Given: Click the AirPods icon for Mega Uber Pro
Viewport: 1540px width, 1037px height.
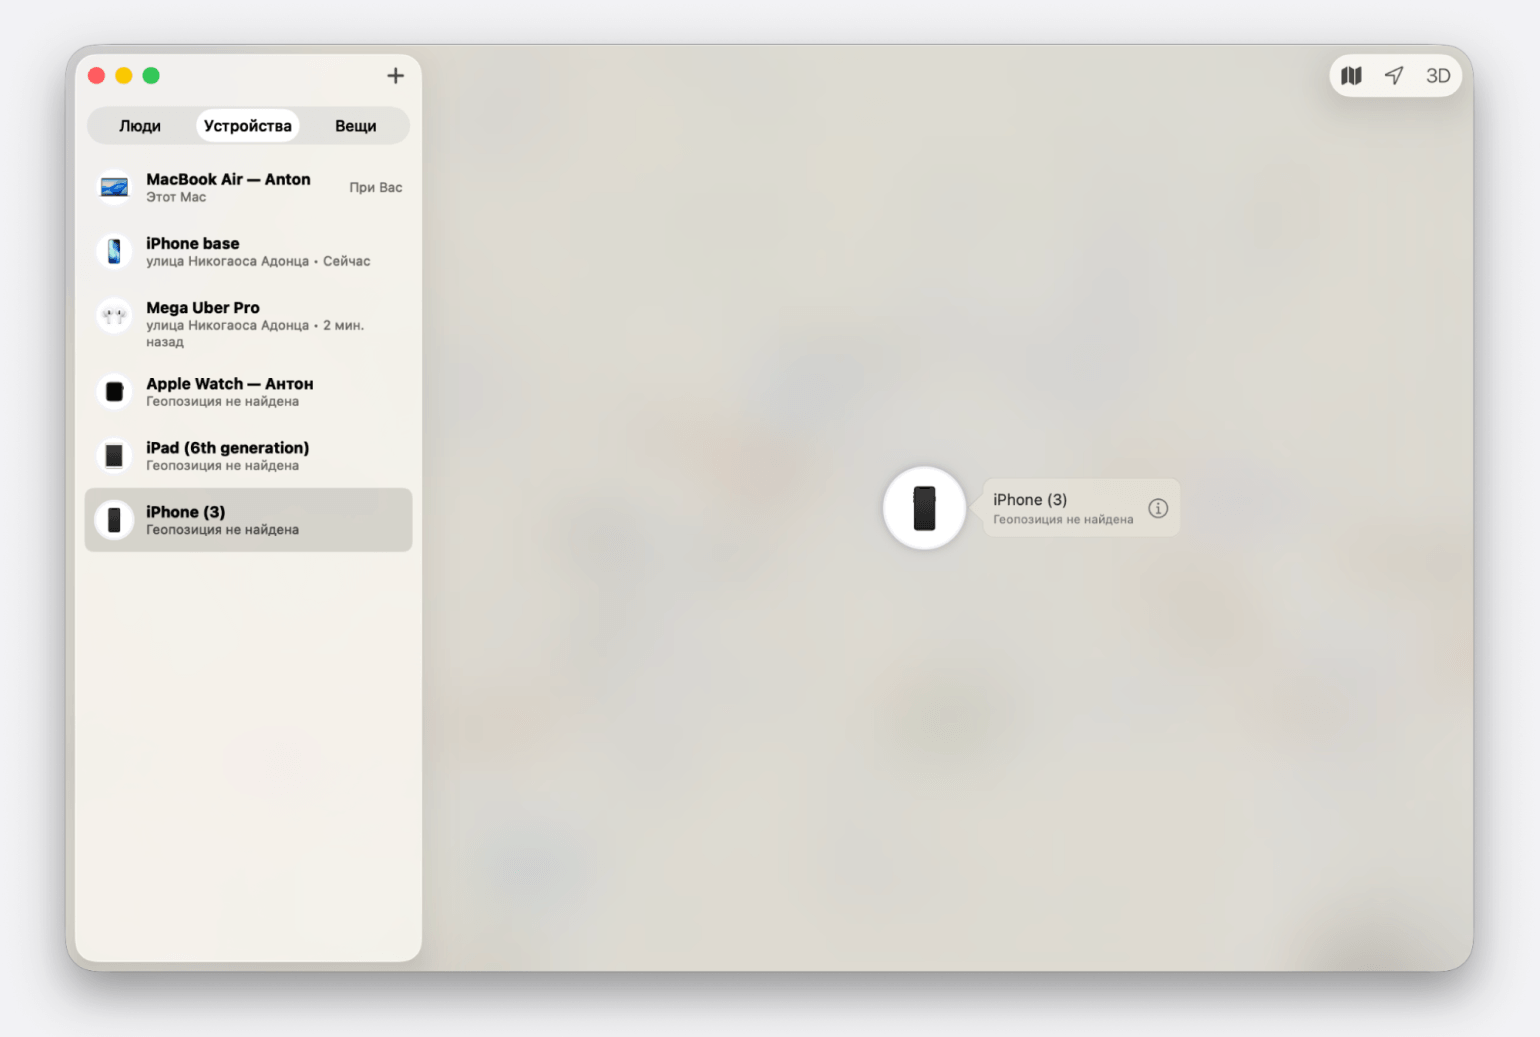Looking at the screenshot, I should (x=115, y=316).
